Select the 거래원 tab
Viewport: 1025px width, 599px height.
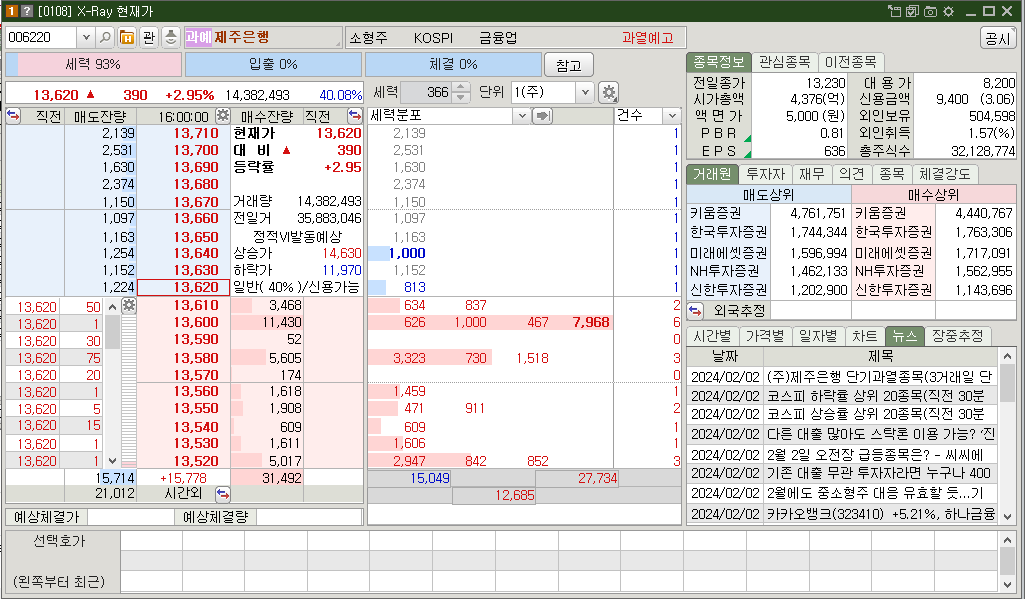tap(713, 174)
